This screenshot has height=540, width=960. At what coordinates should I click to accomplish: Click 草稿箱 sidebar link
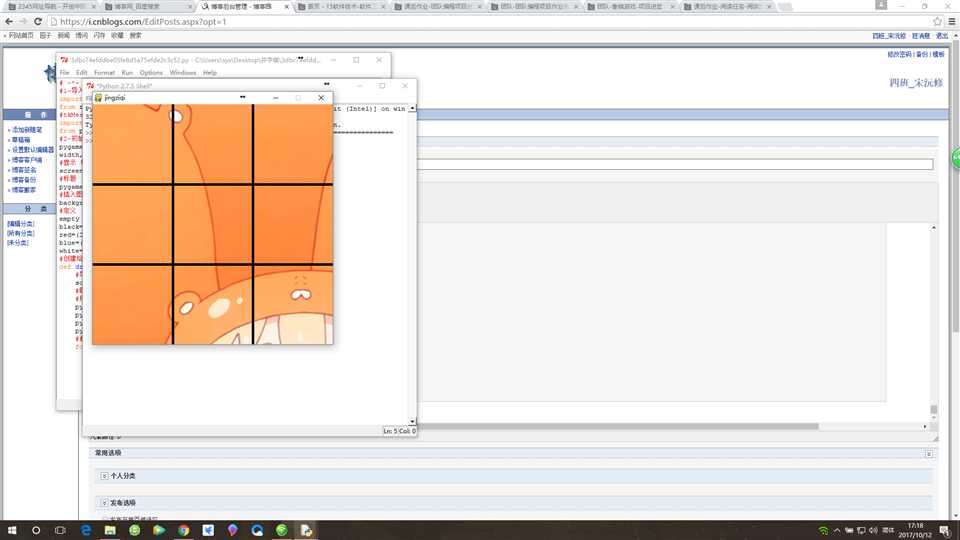tap(21, 140)
